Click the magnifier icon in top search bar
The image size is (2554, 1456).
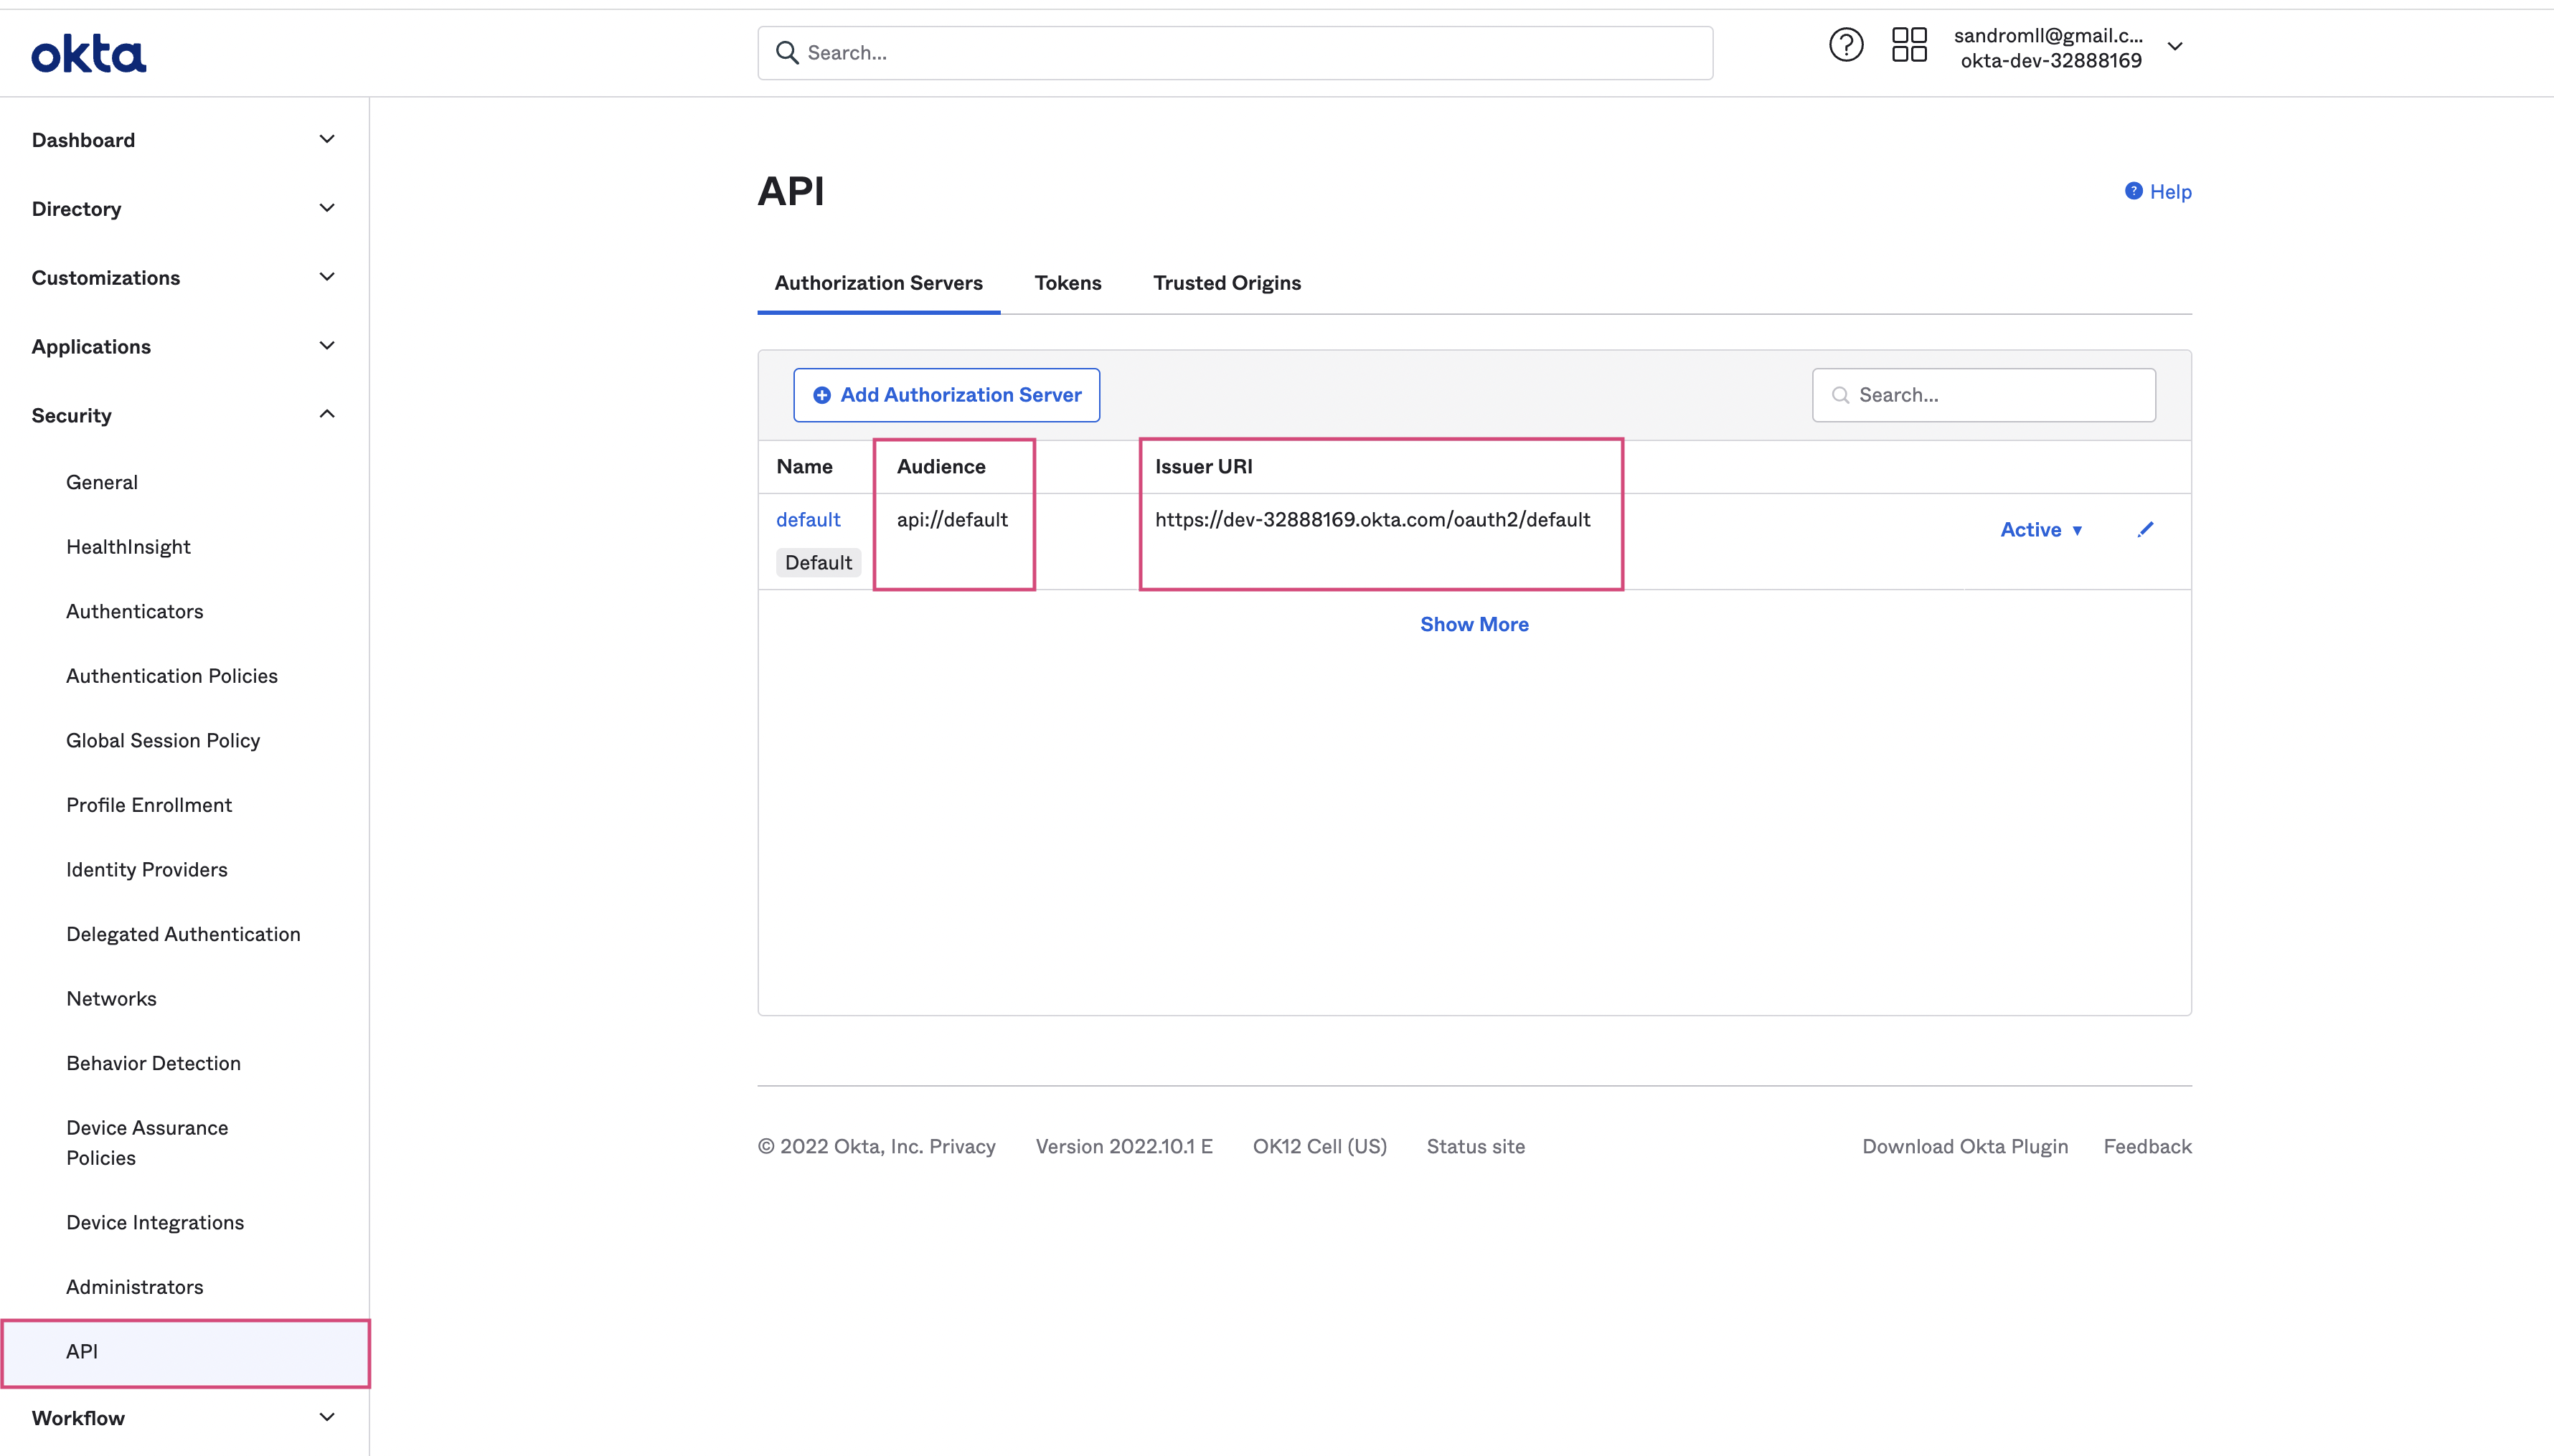[787, 53]
